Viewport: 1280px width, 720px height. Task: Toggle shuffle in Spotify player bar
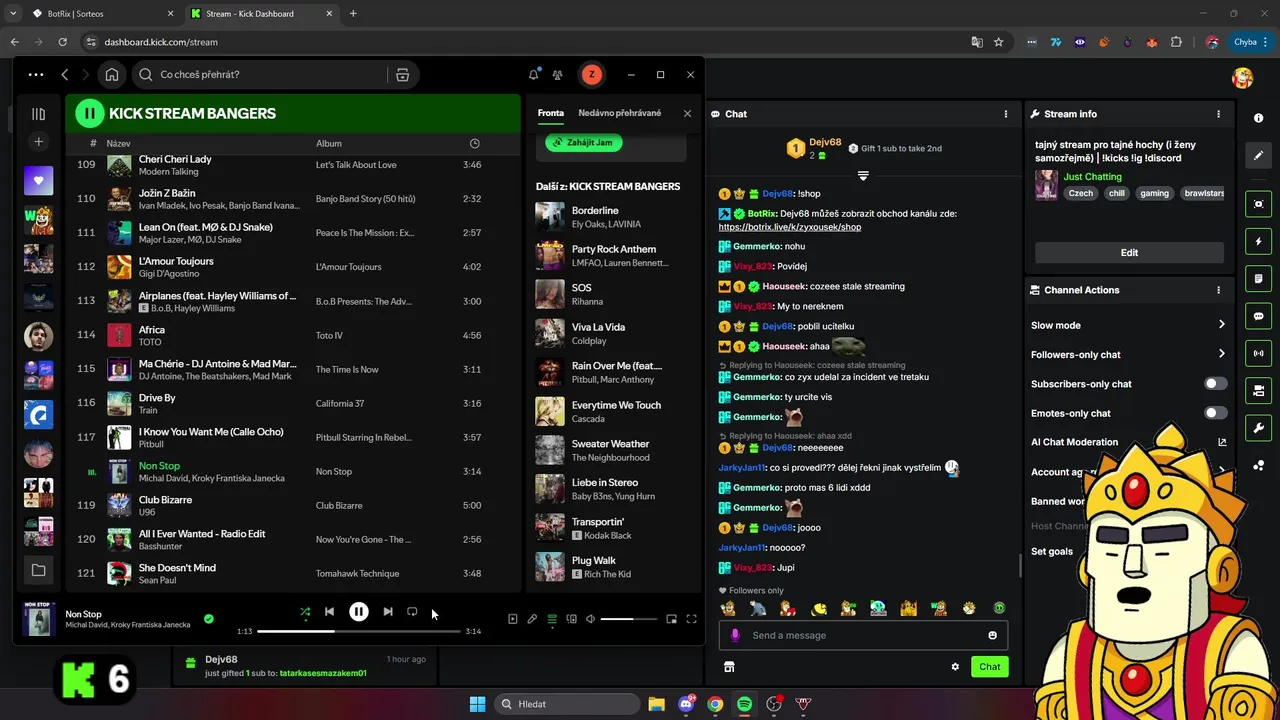[x=305, y=612]
